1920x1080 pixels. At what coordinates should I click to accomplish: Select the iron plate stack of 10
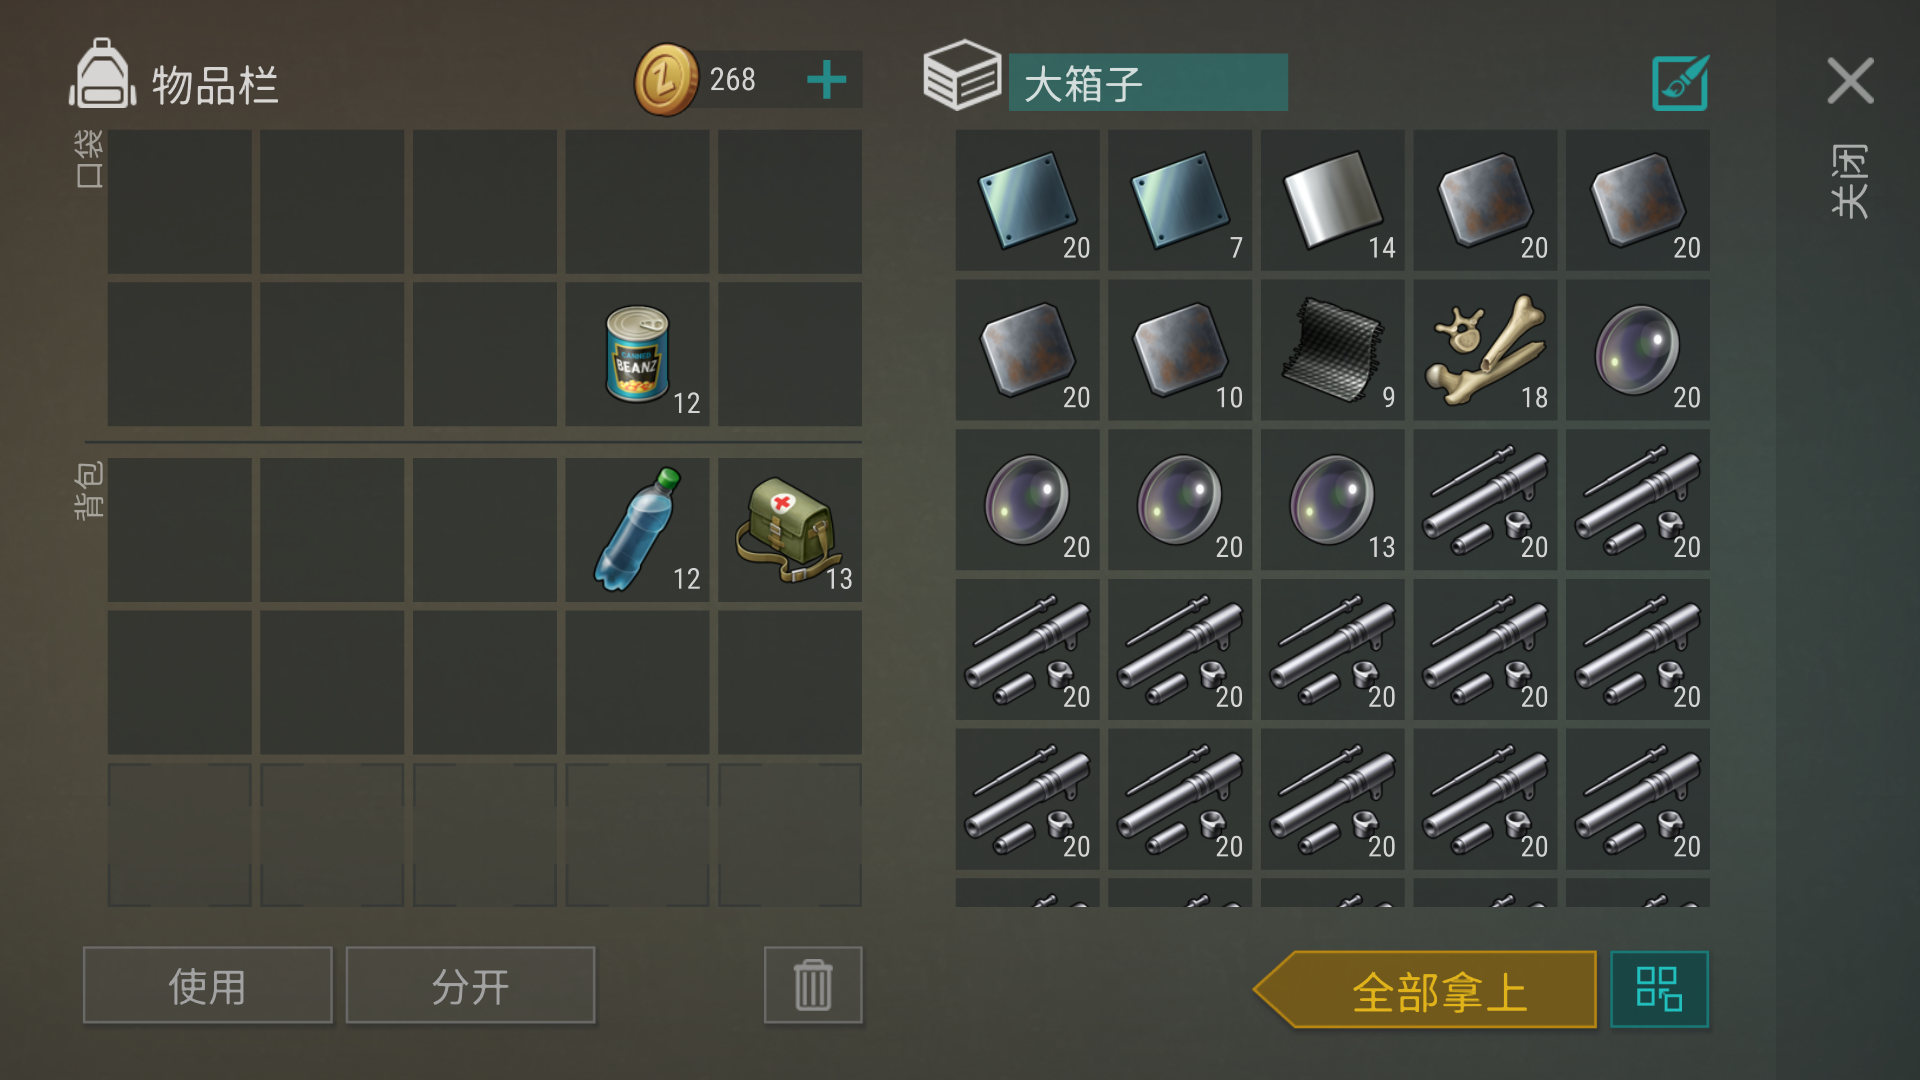point(1180,350)
